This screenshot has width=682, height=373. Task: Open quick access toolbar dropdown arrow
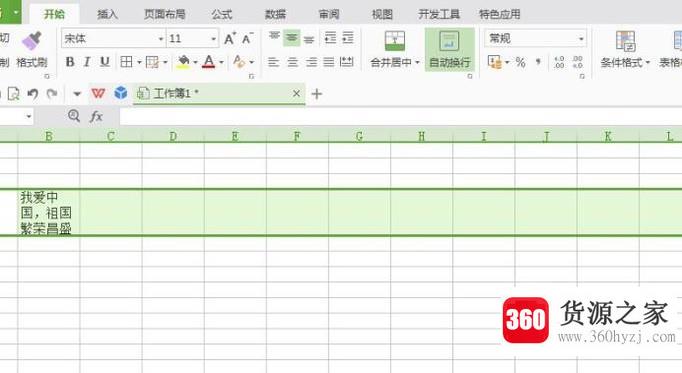[x=77, y=94]
